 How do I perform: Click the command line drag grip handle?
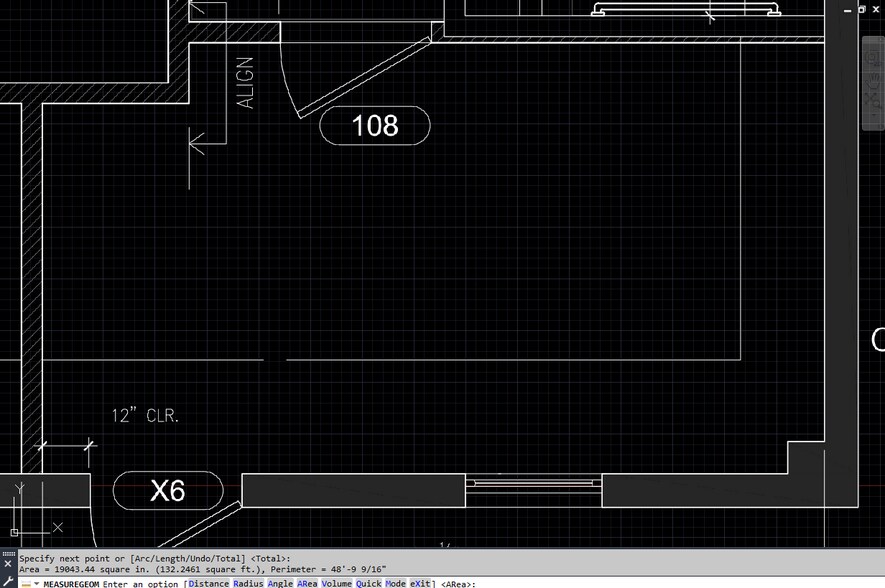(x=8, y=553)
